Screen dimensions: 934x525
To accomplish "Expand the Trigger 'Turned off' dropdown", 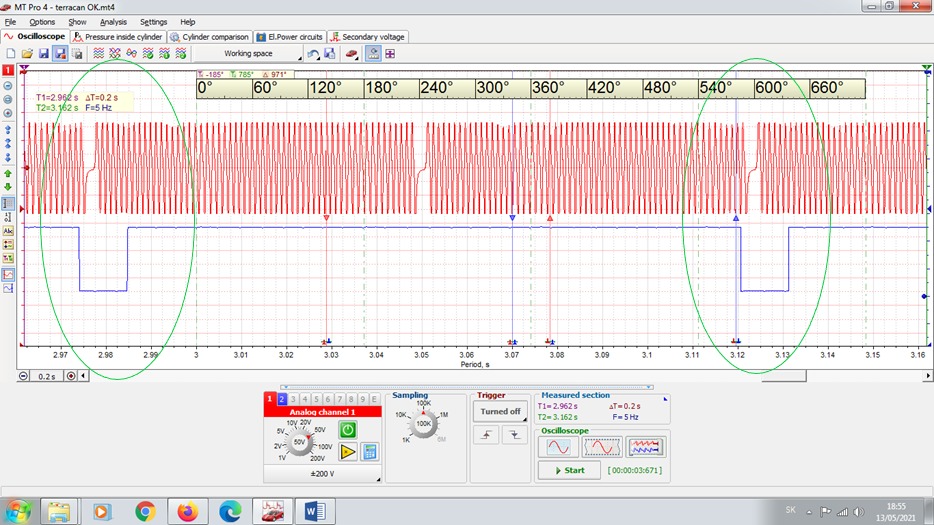I will 500,411.
